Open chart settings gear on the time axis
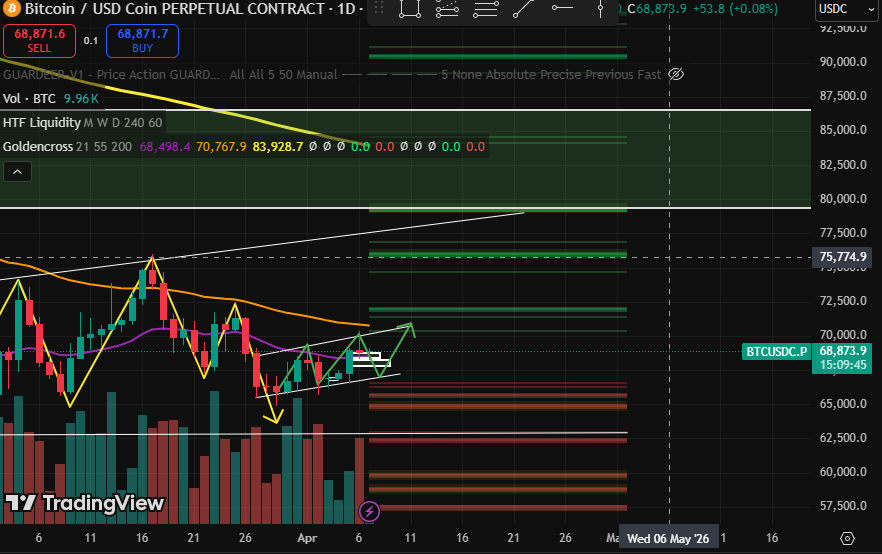This screenshot has width=882, height=554. click(x=847, y=538)
